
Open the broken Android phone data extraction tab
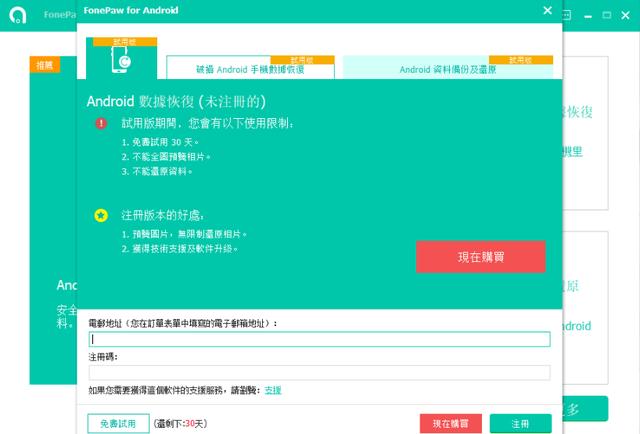point(250,67)
